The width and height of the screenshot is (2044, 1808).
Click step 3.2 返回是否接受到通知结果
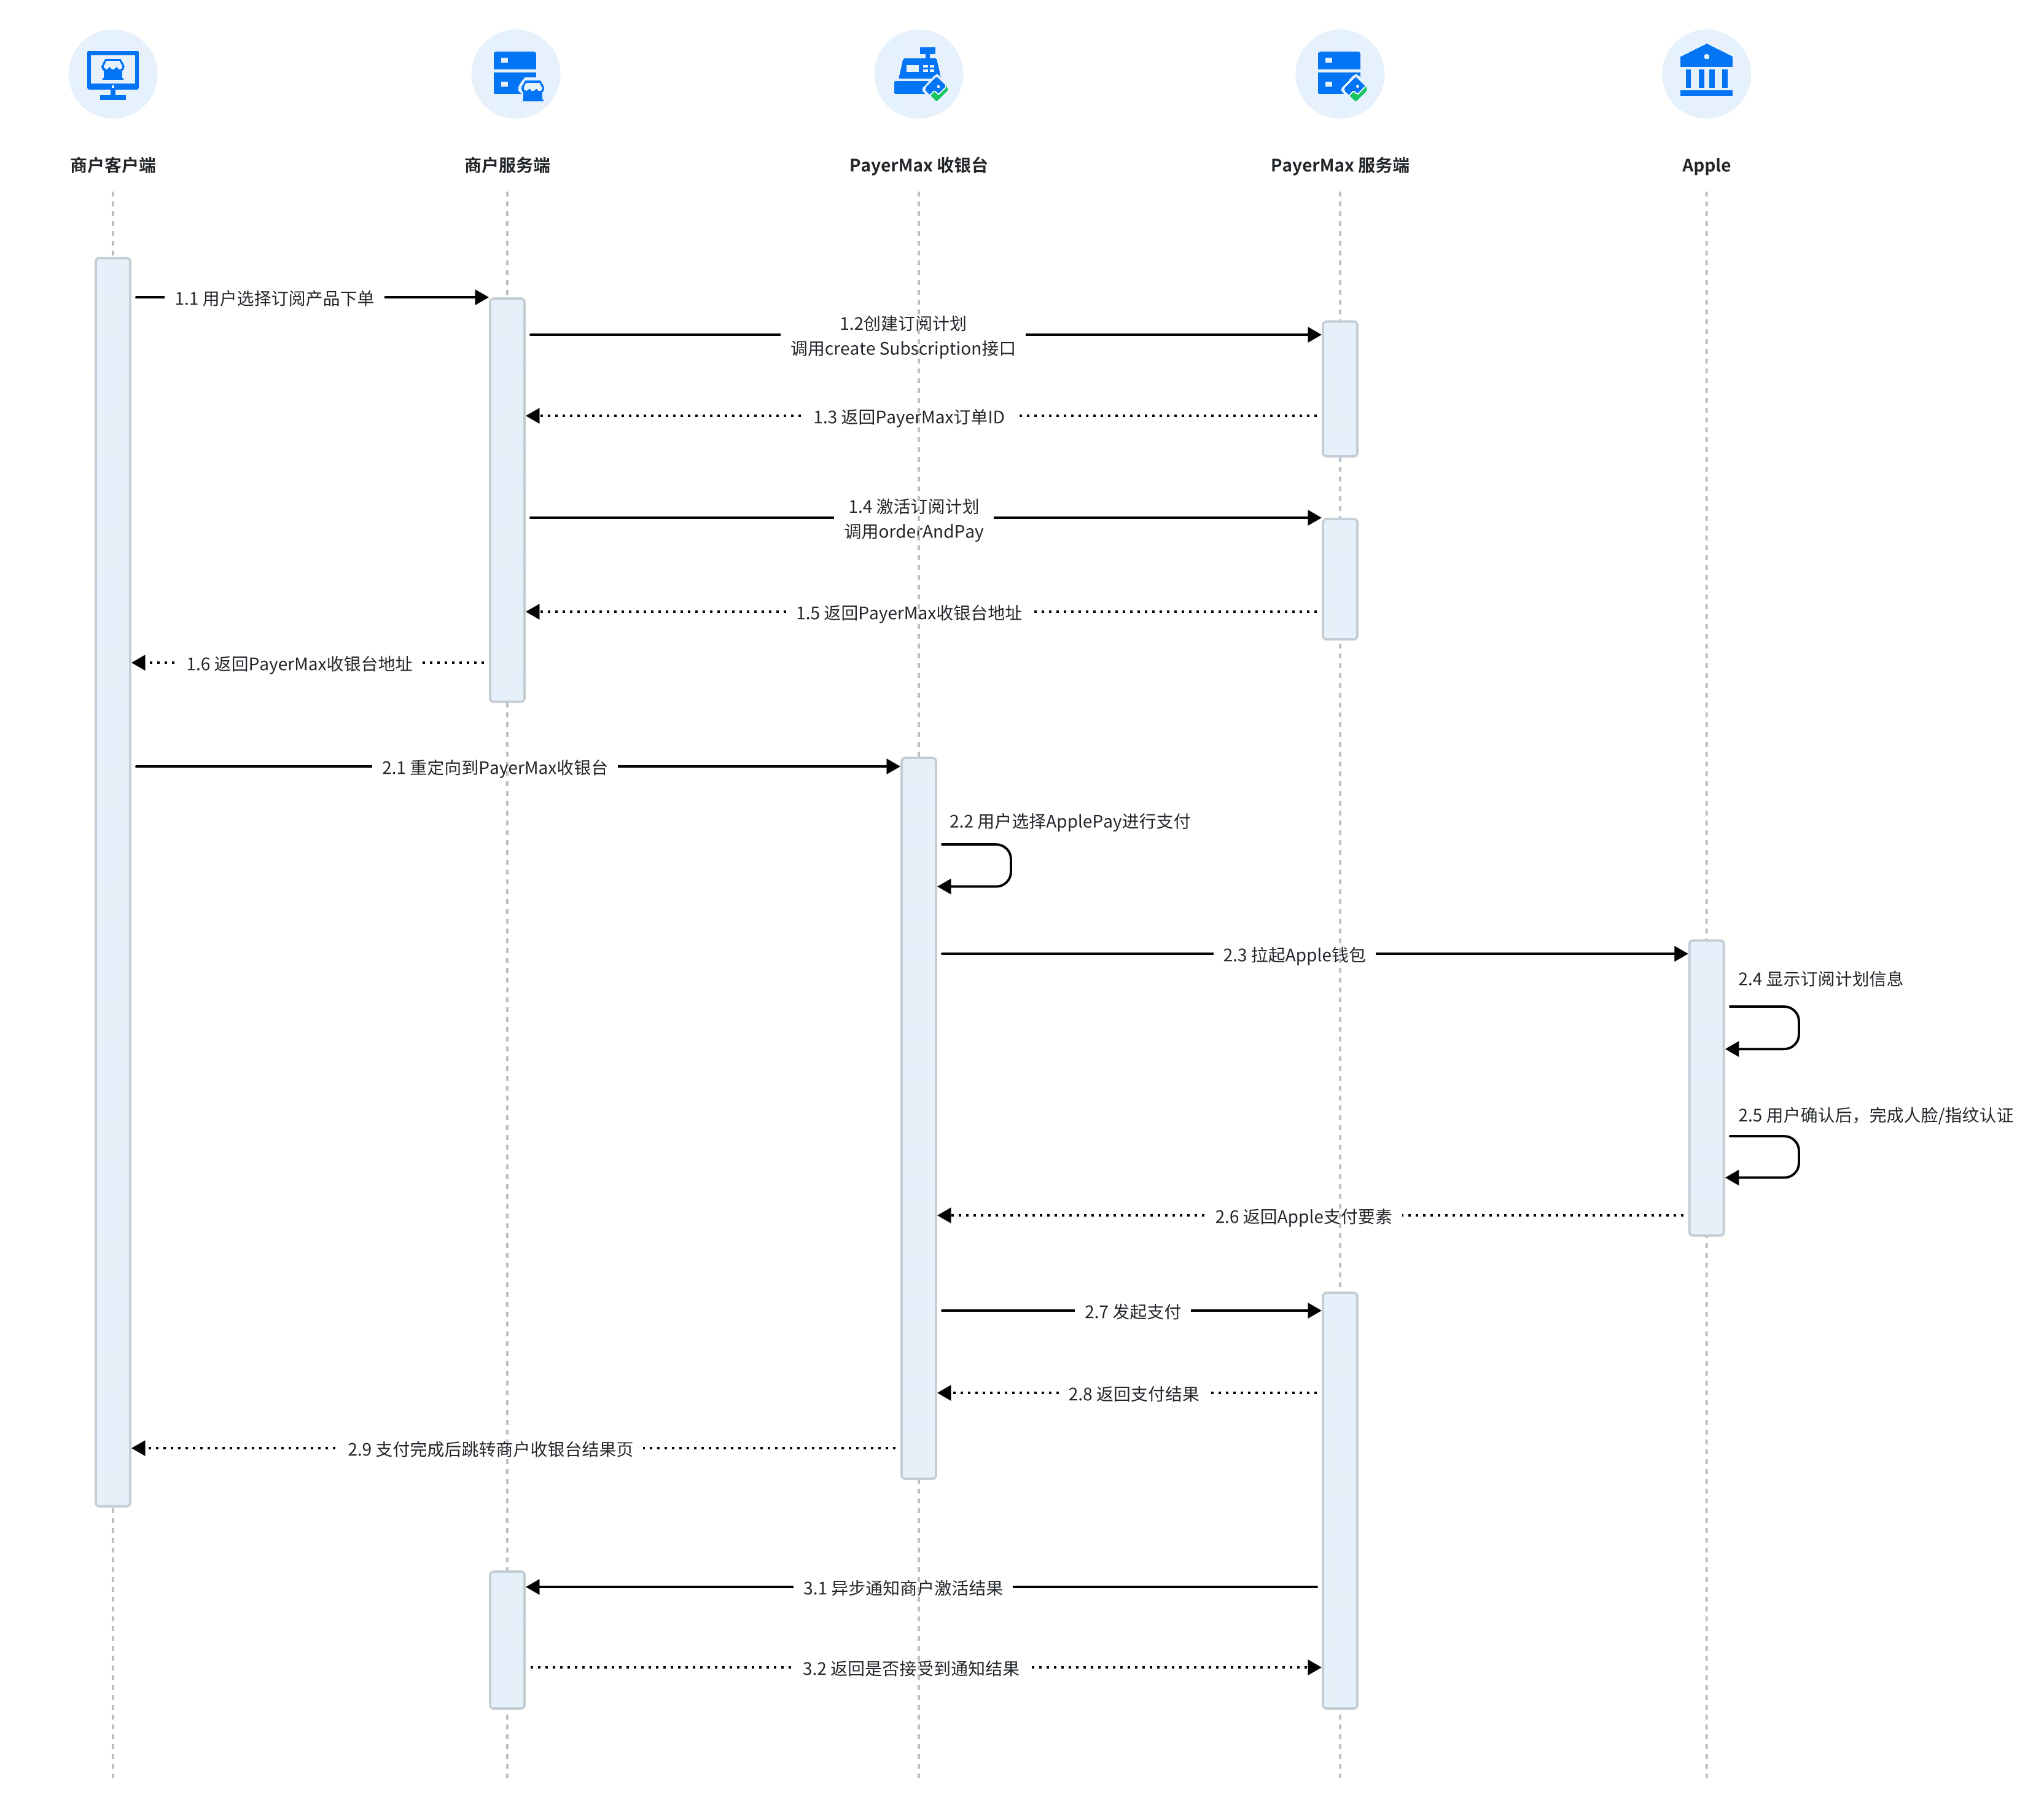click(x=911, y=1669)
